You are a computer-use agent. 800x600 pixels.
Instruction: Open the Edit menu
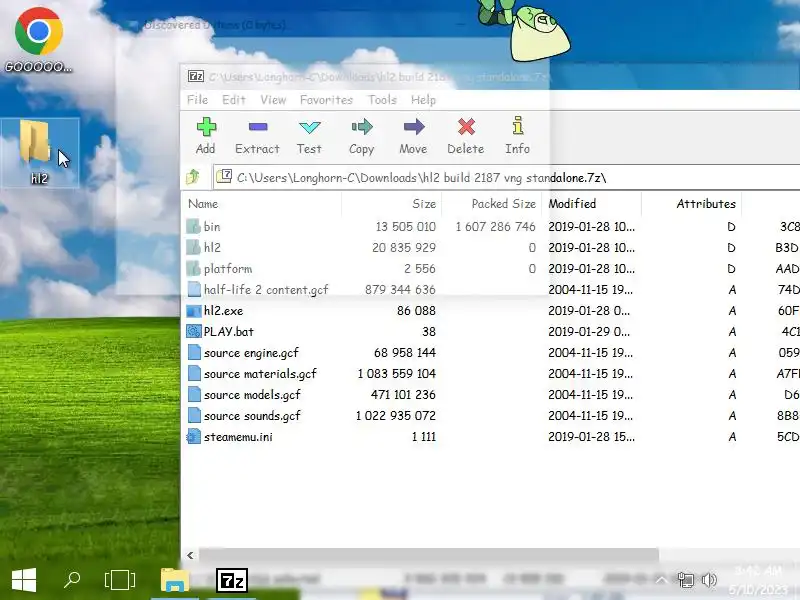234,99
